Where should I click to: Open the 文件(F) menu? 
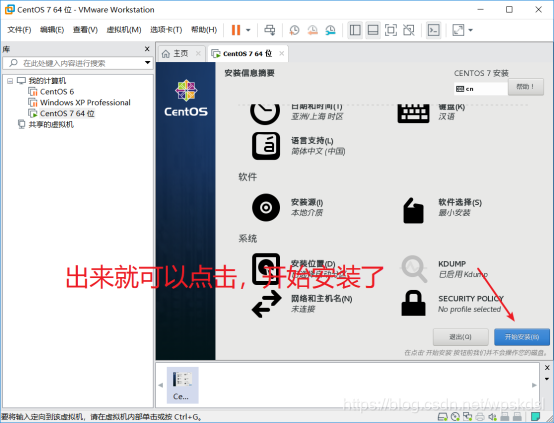tap(19, 30)
